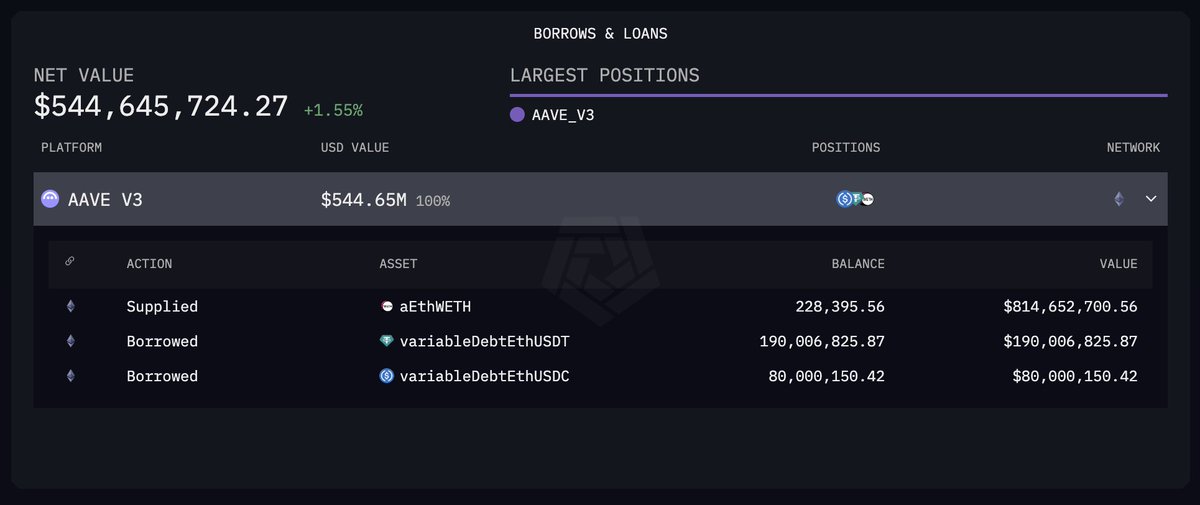Click the stacked position token icons
The height and width of the screenshot is (505, 1200).
coord(855,199)
